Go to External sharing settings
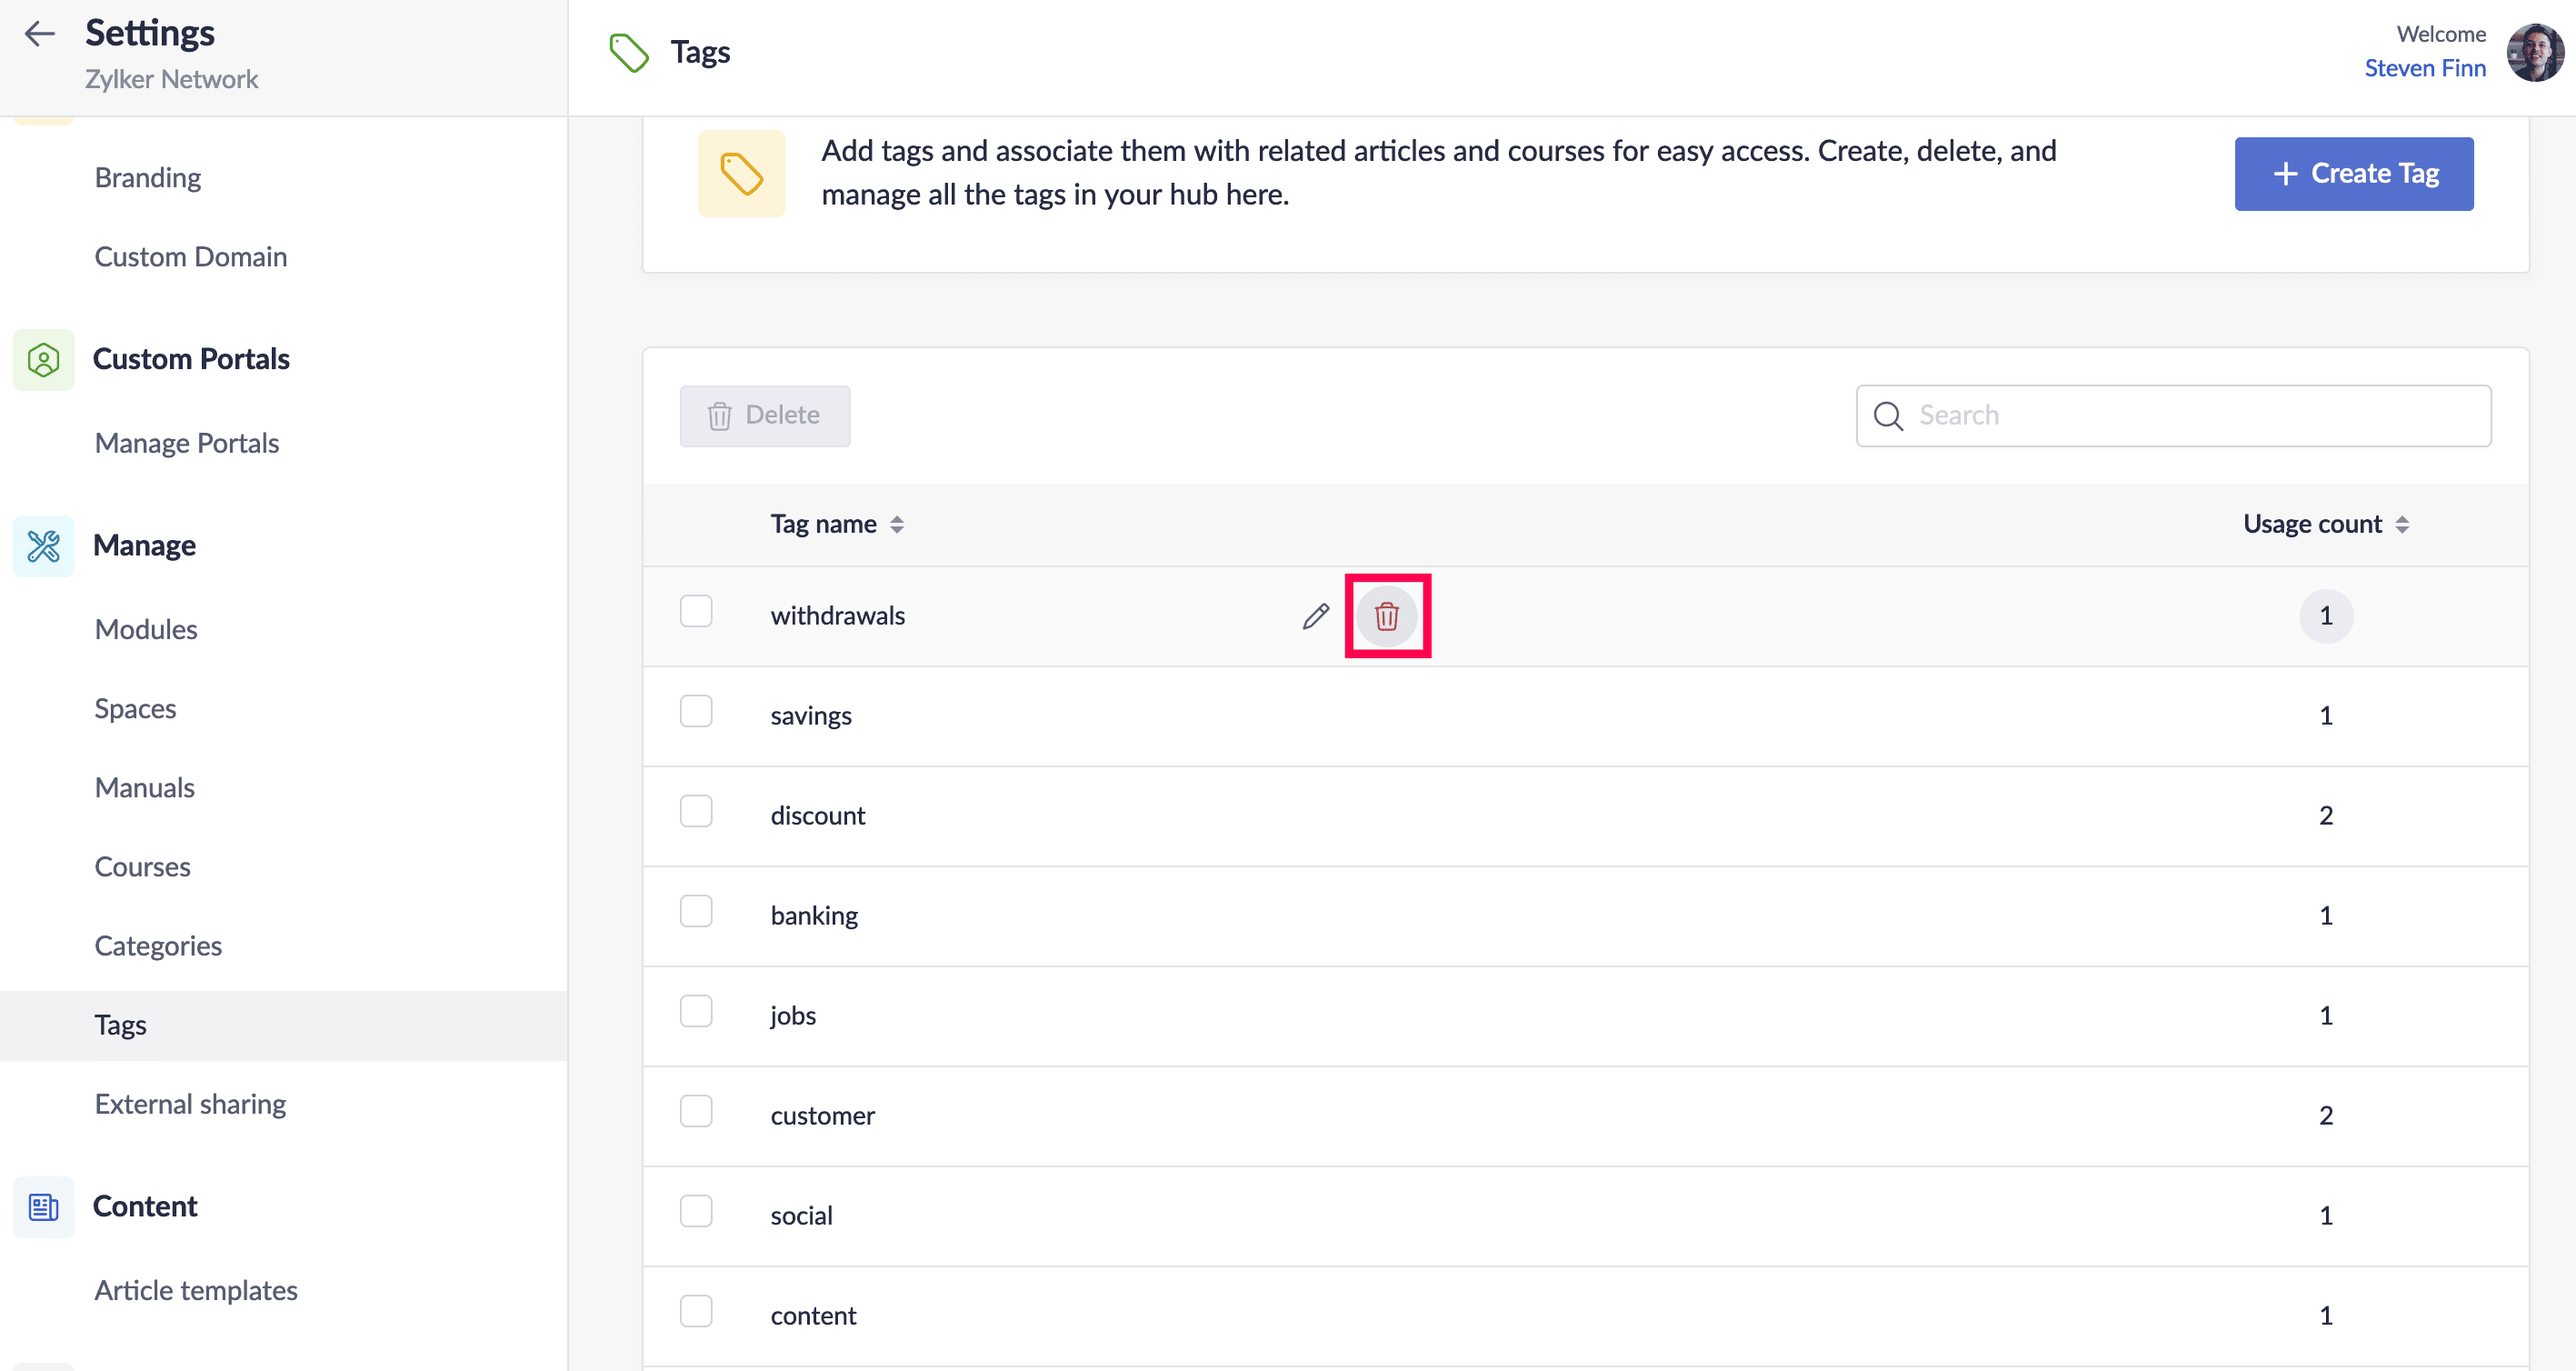2576x1371 pixels. point(190,1104)
